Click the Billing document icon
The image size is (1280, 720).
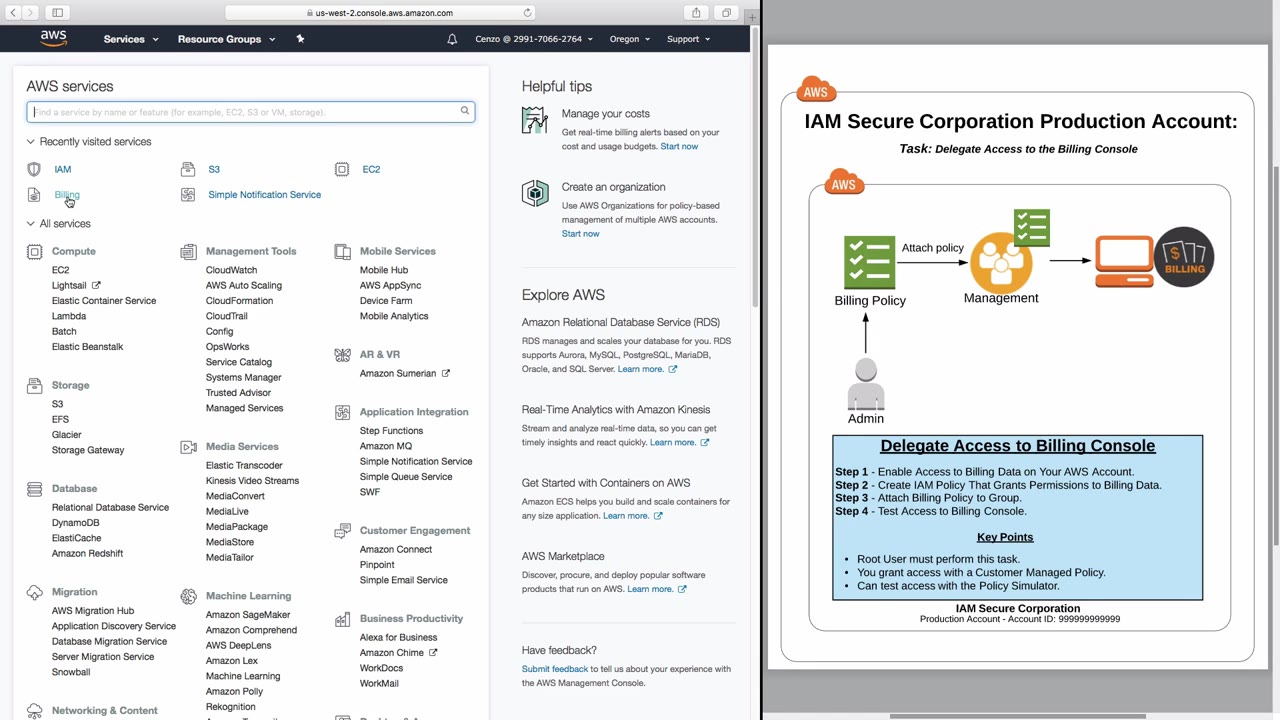click(34, 195)
